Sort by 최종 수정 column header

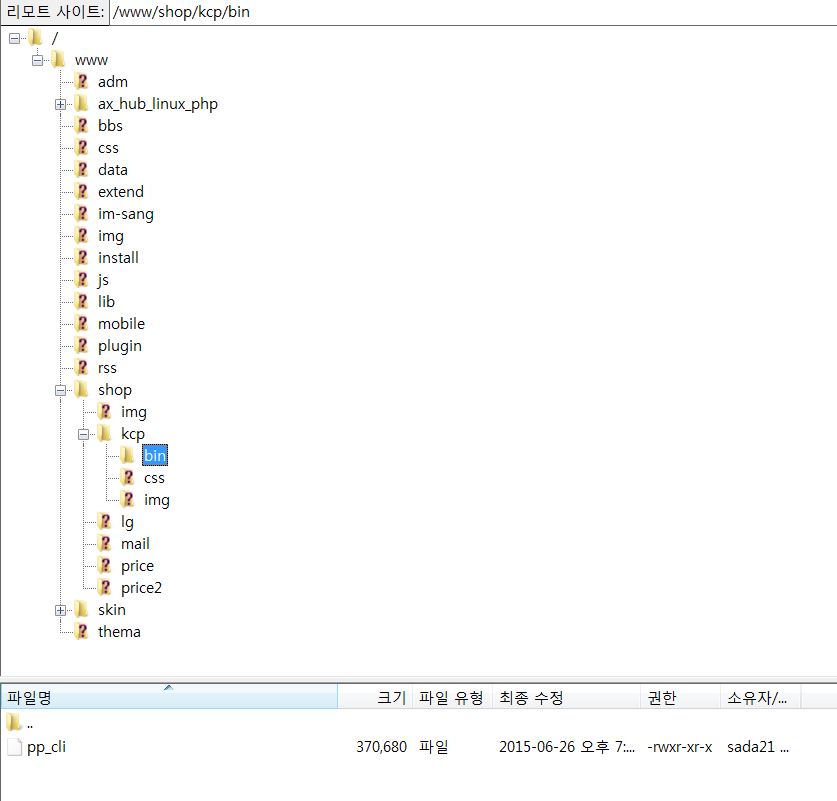[566, 697]
